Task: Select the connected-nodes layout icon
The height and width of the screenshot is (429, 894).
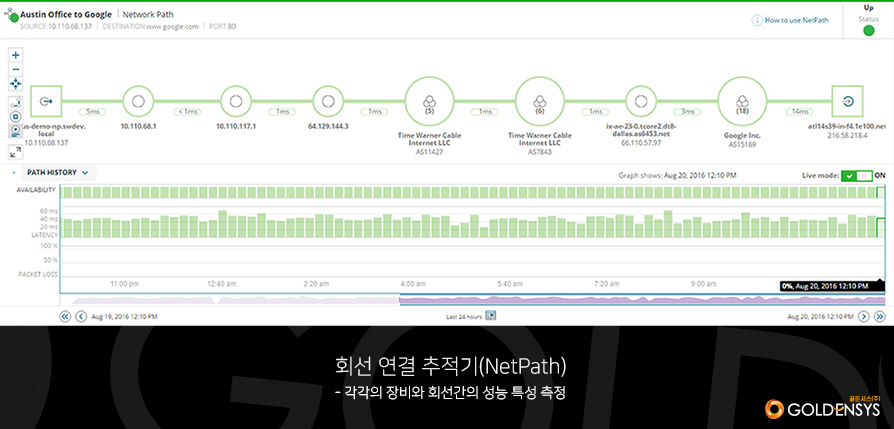Action: point(16,103)
